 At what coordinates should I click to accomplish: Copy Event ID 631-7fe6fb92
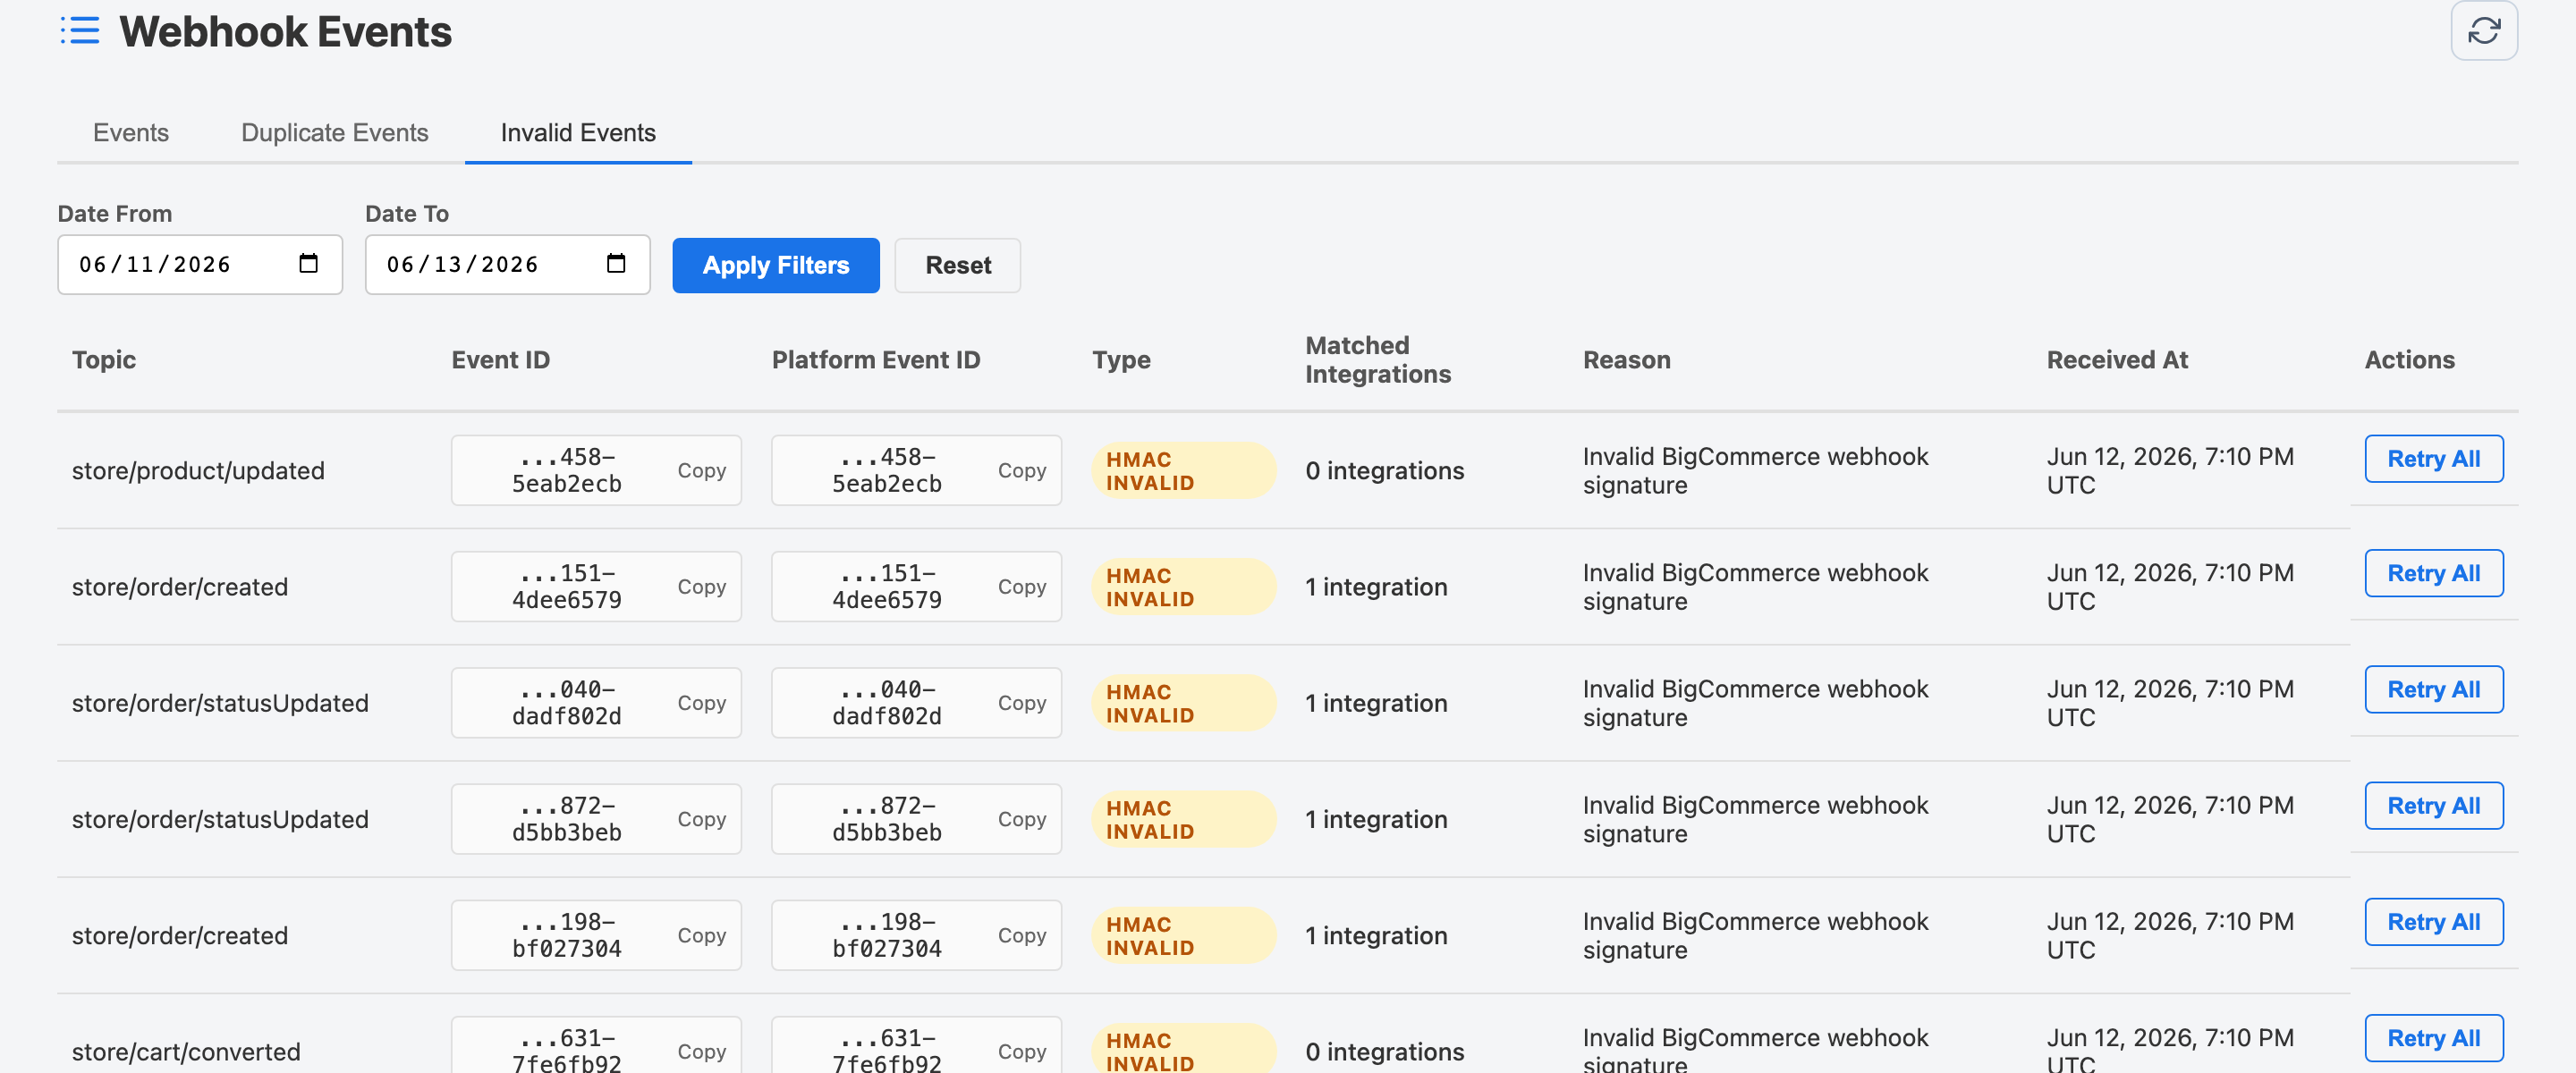(x=701, y=1051)
